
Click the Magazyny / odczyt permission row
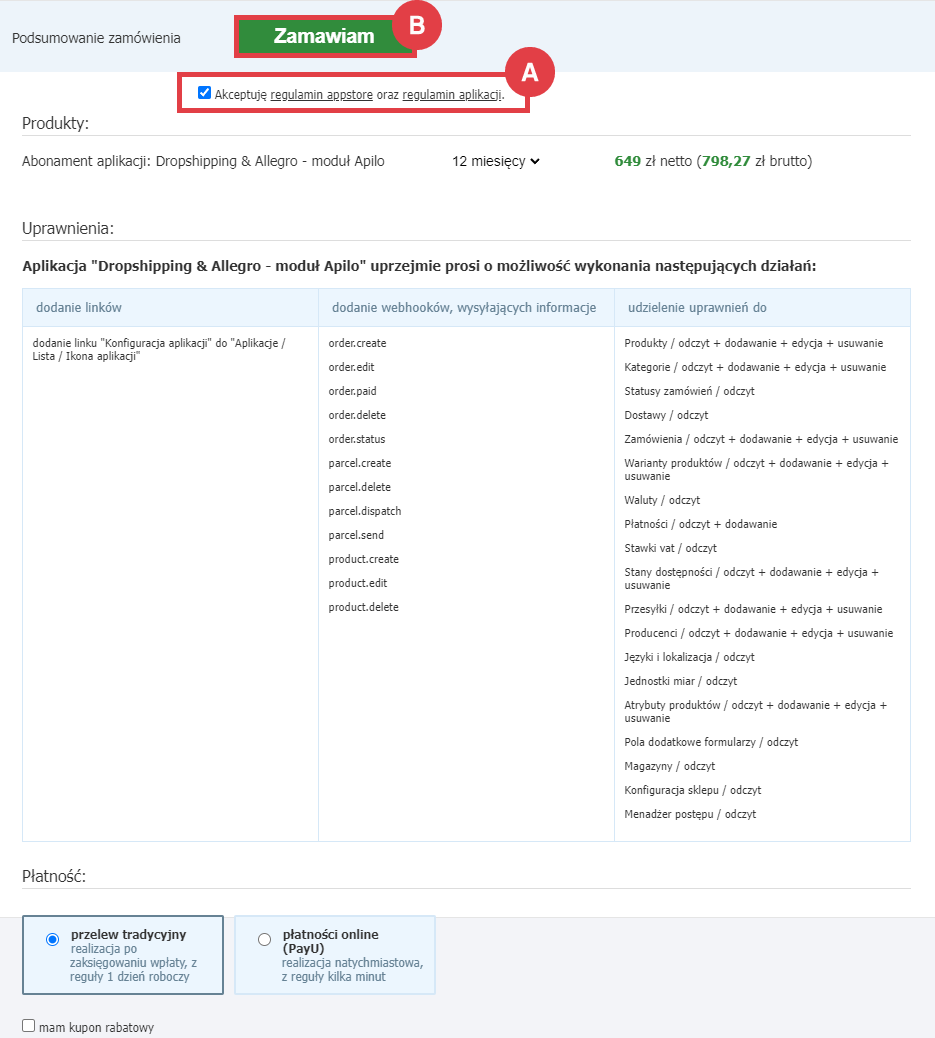click(669, 766)
